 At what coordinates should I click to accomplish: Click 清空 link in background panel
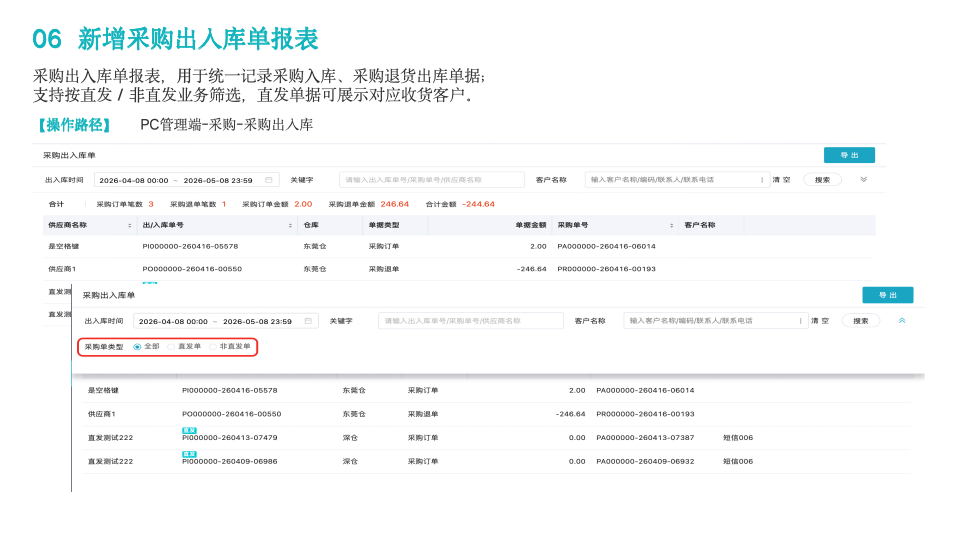pyautogui.click(x=781, y=180)
